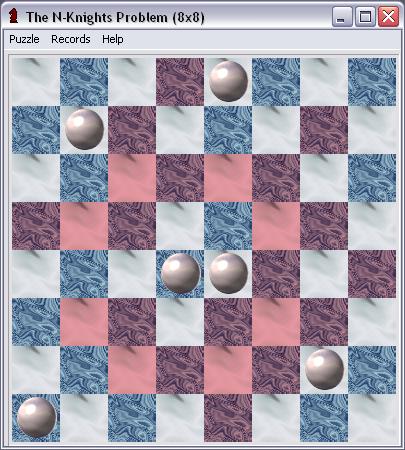Viewport: 405px width, 450px height.
Task: Open the Records menu
Action: coord(71,39)
